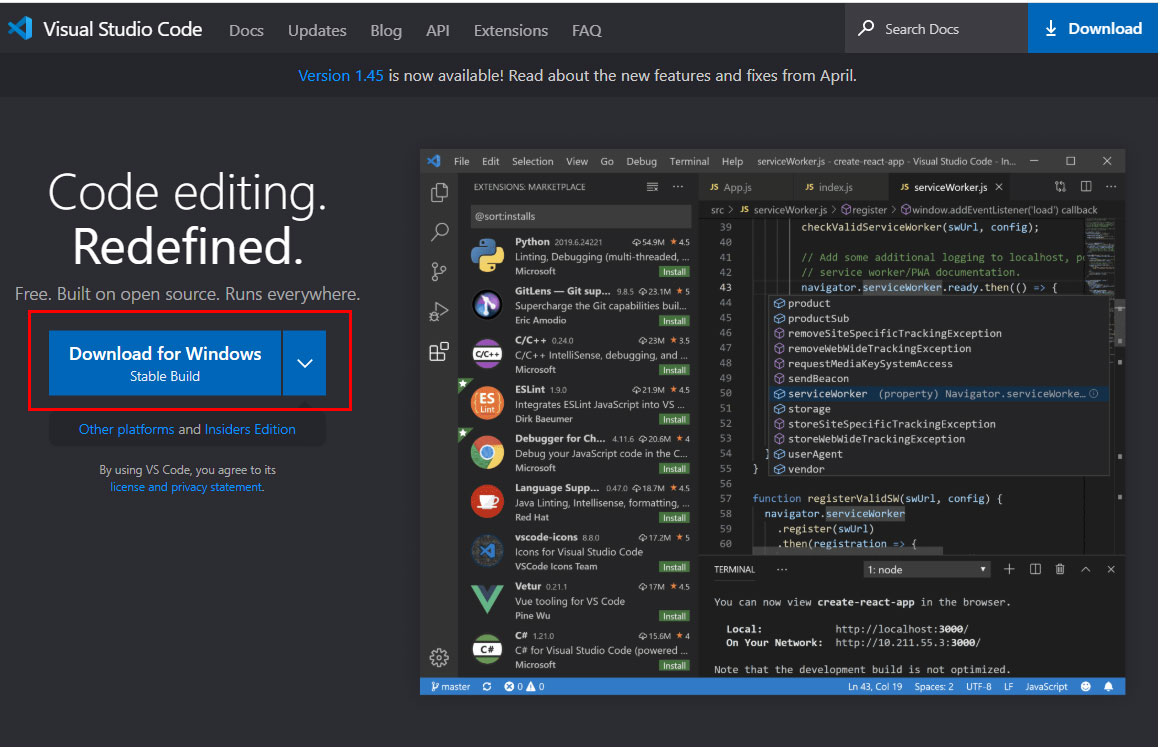The width and height of the screenshot is (1160, 748).
Task: Click the Debugger for Chrome extension icon
Action: [x=488, y=452]
